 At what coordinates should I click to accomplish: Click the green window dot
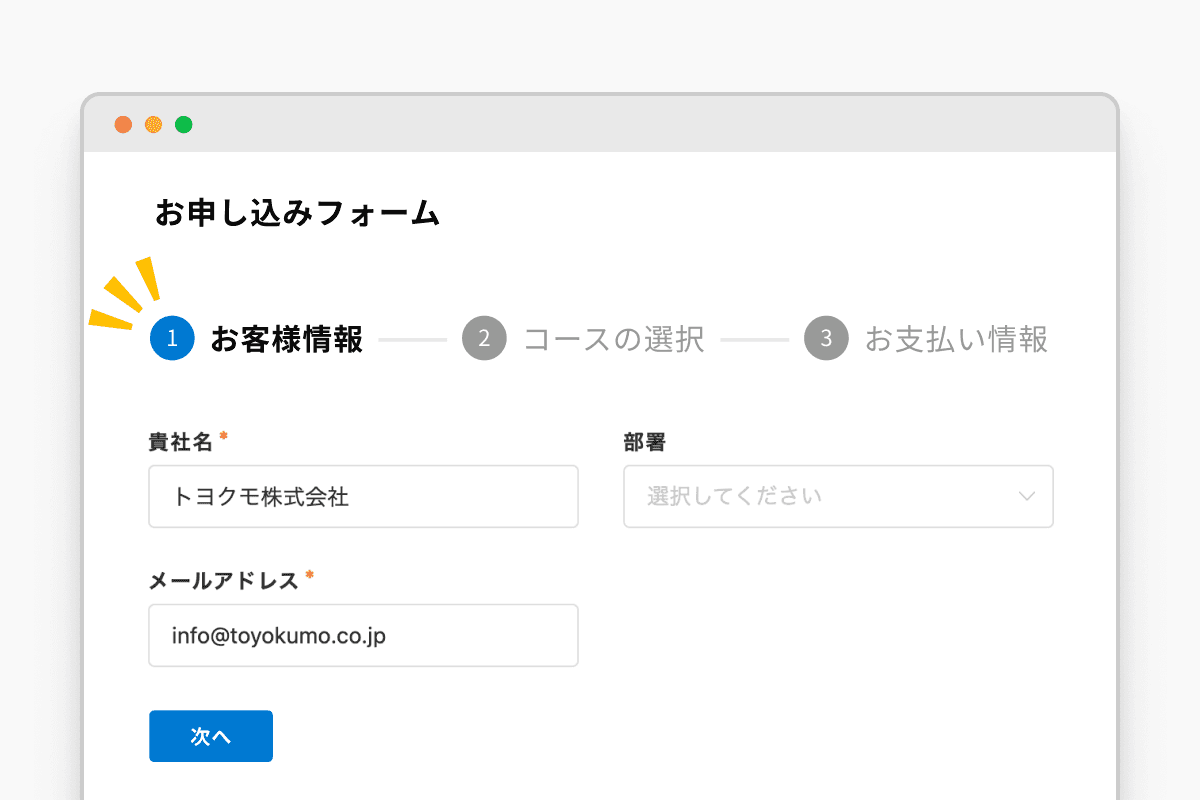pos(183,124)
